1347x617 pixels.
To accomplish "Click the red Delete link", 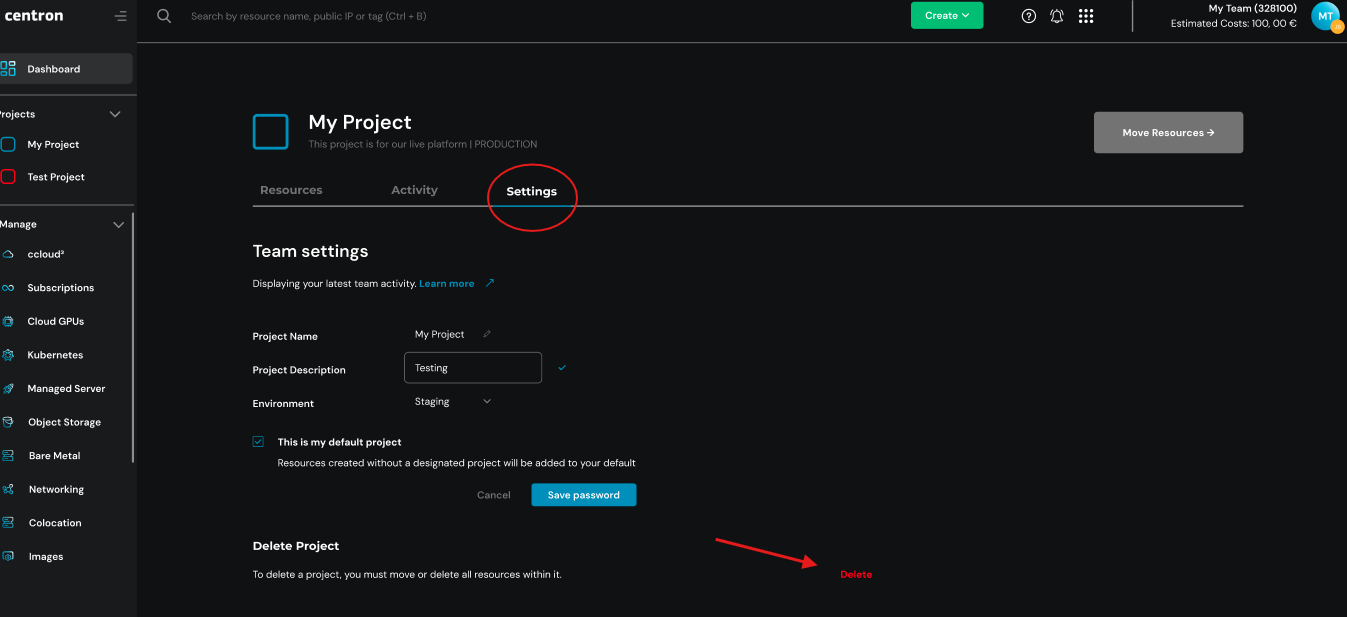I will coord(856,574).
